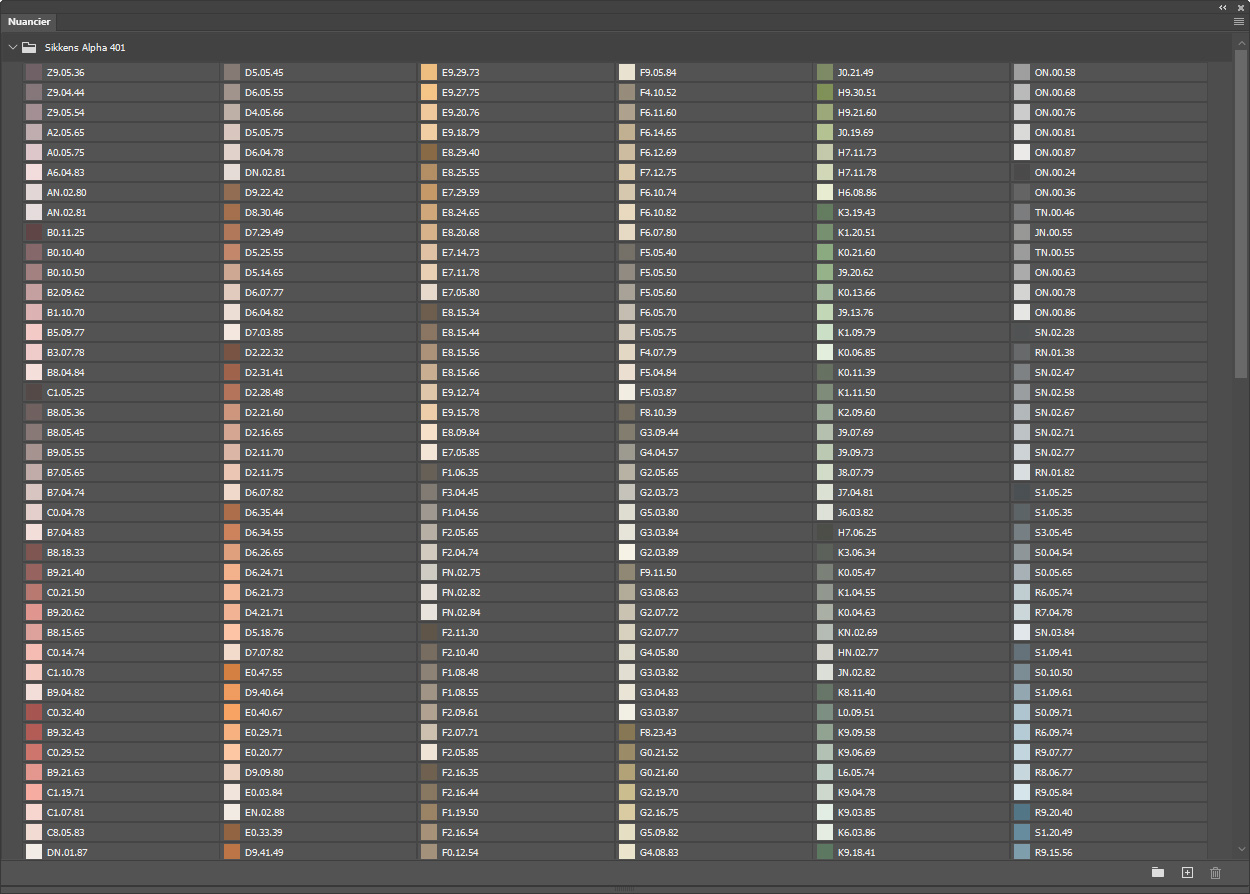Image resolution: width=1250 pixels, height=894 pixels.
Task: Click the label G3.09.44
Action: (660, 432)
